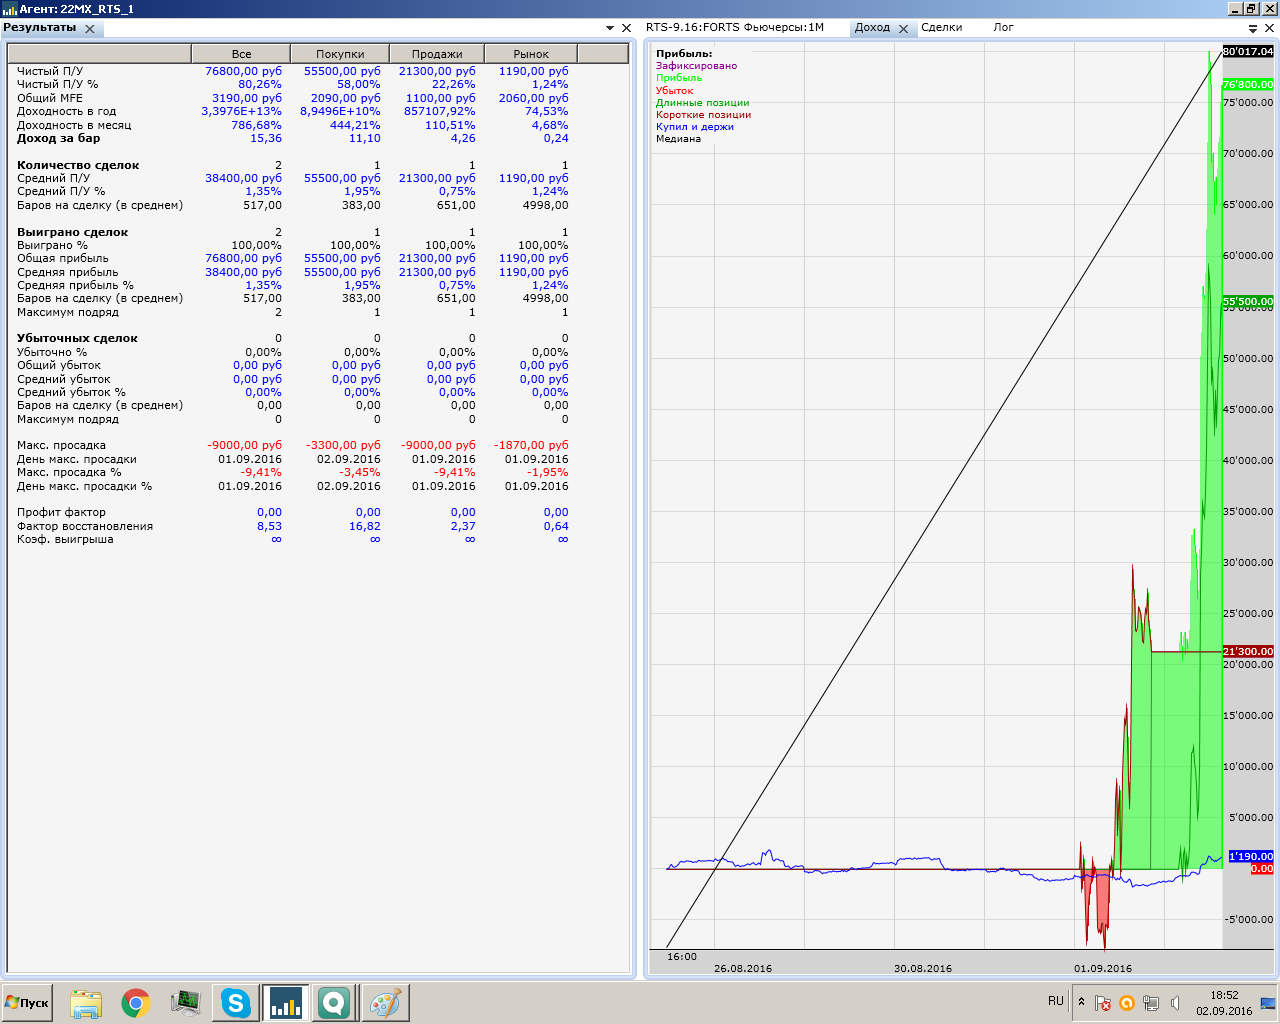
Task: Open the chart panel options dropdown
Action: point(1253,29)
